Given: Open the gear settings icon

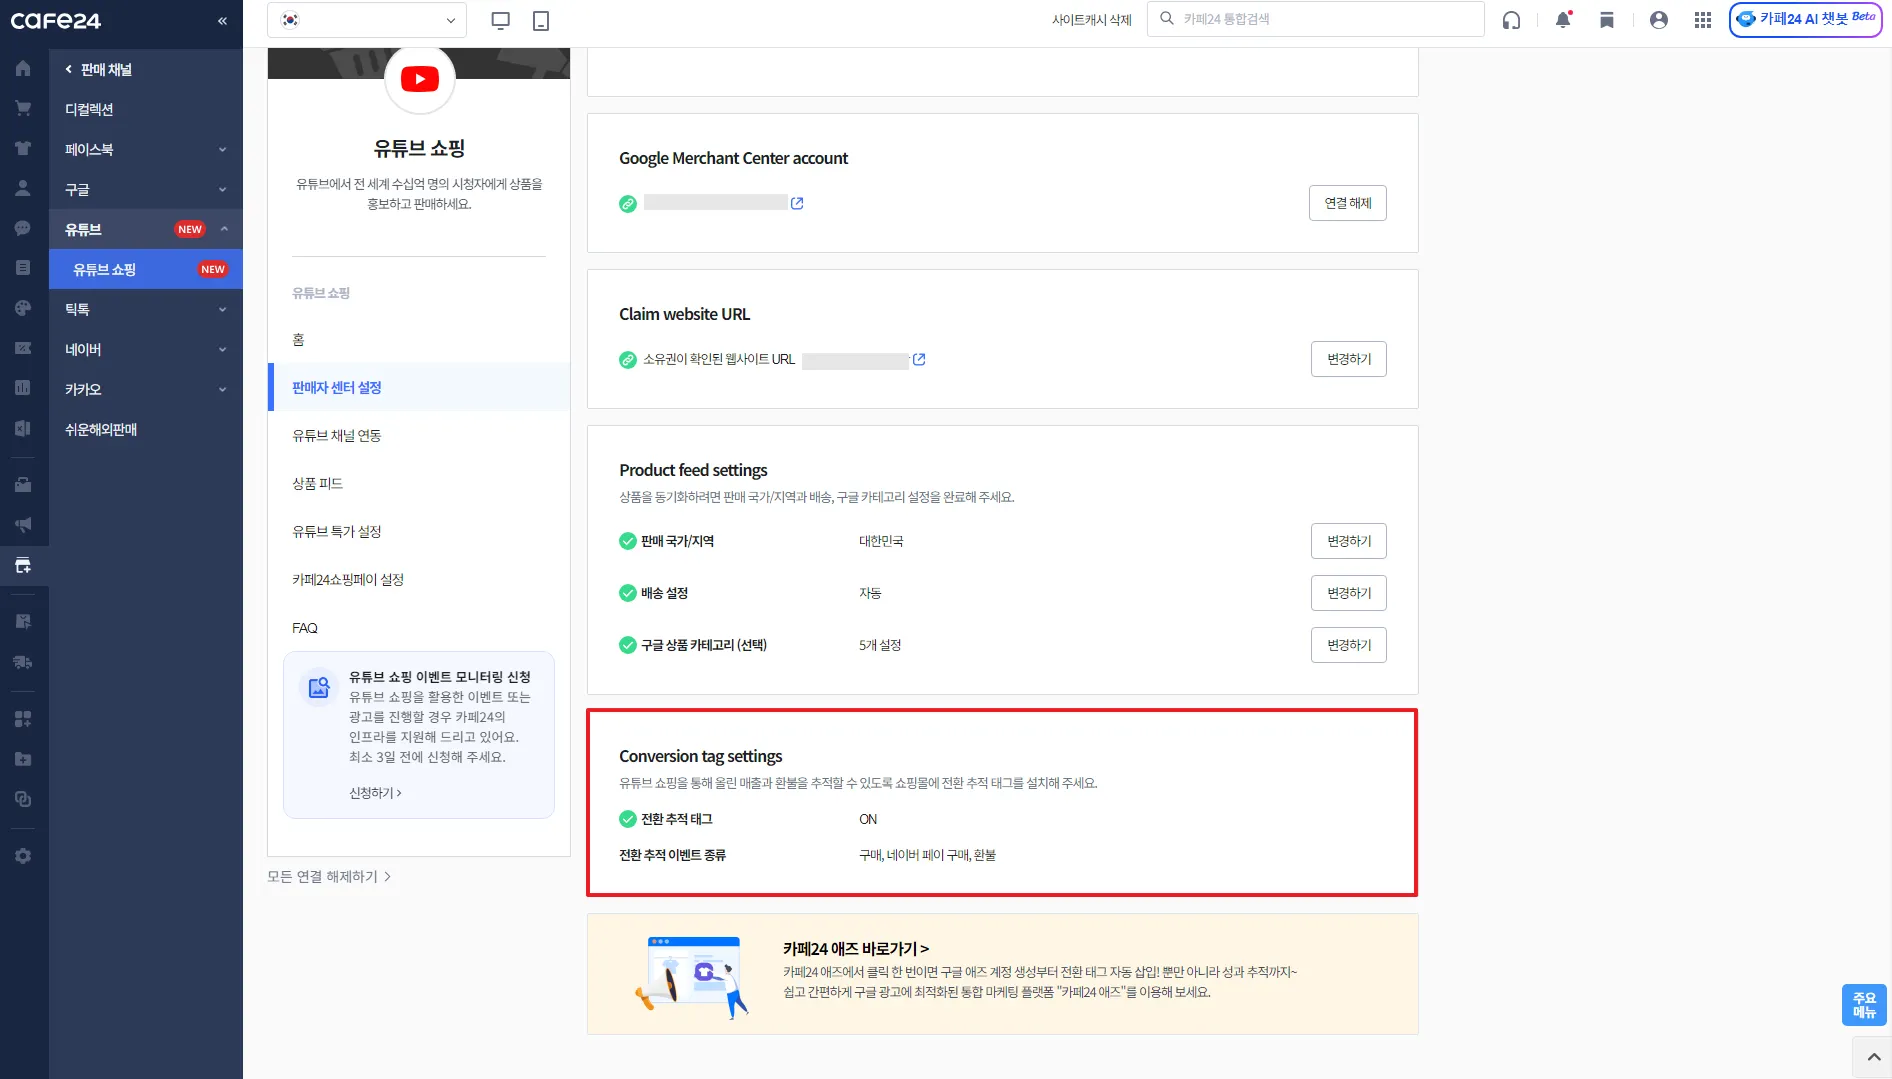Looking at the screenshot, I should tap(23, 856).
